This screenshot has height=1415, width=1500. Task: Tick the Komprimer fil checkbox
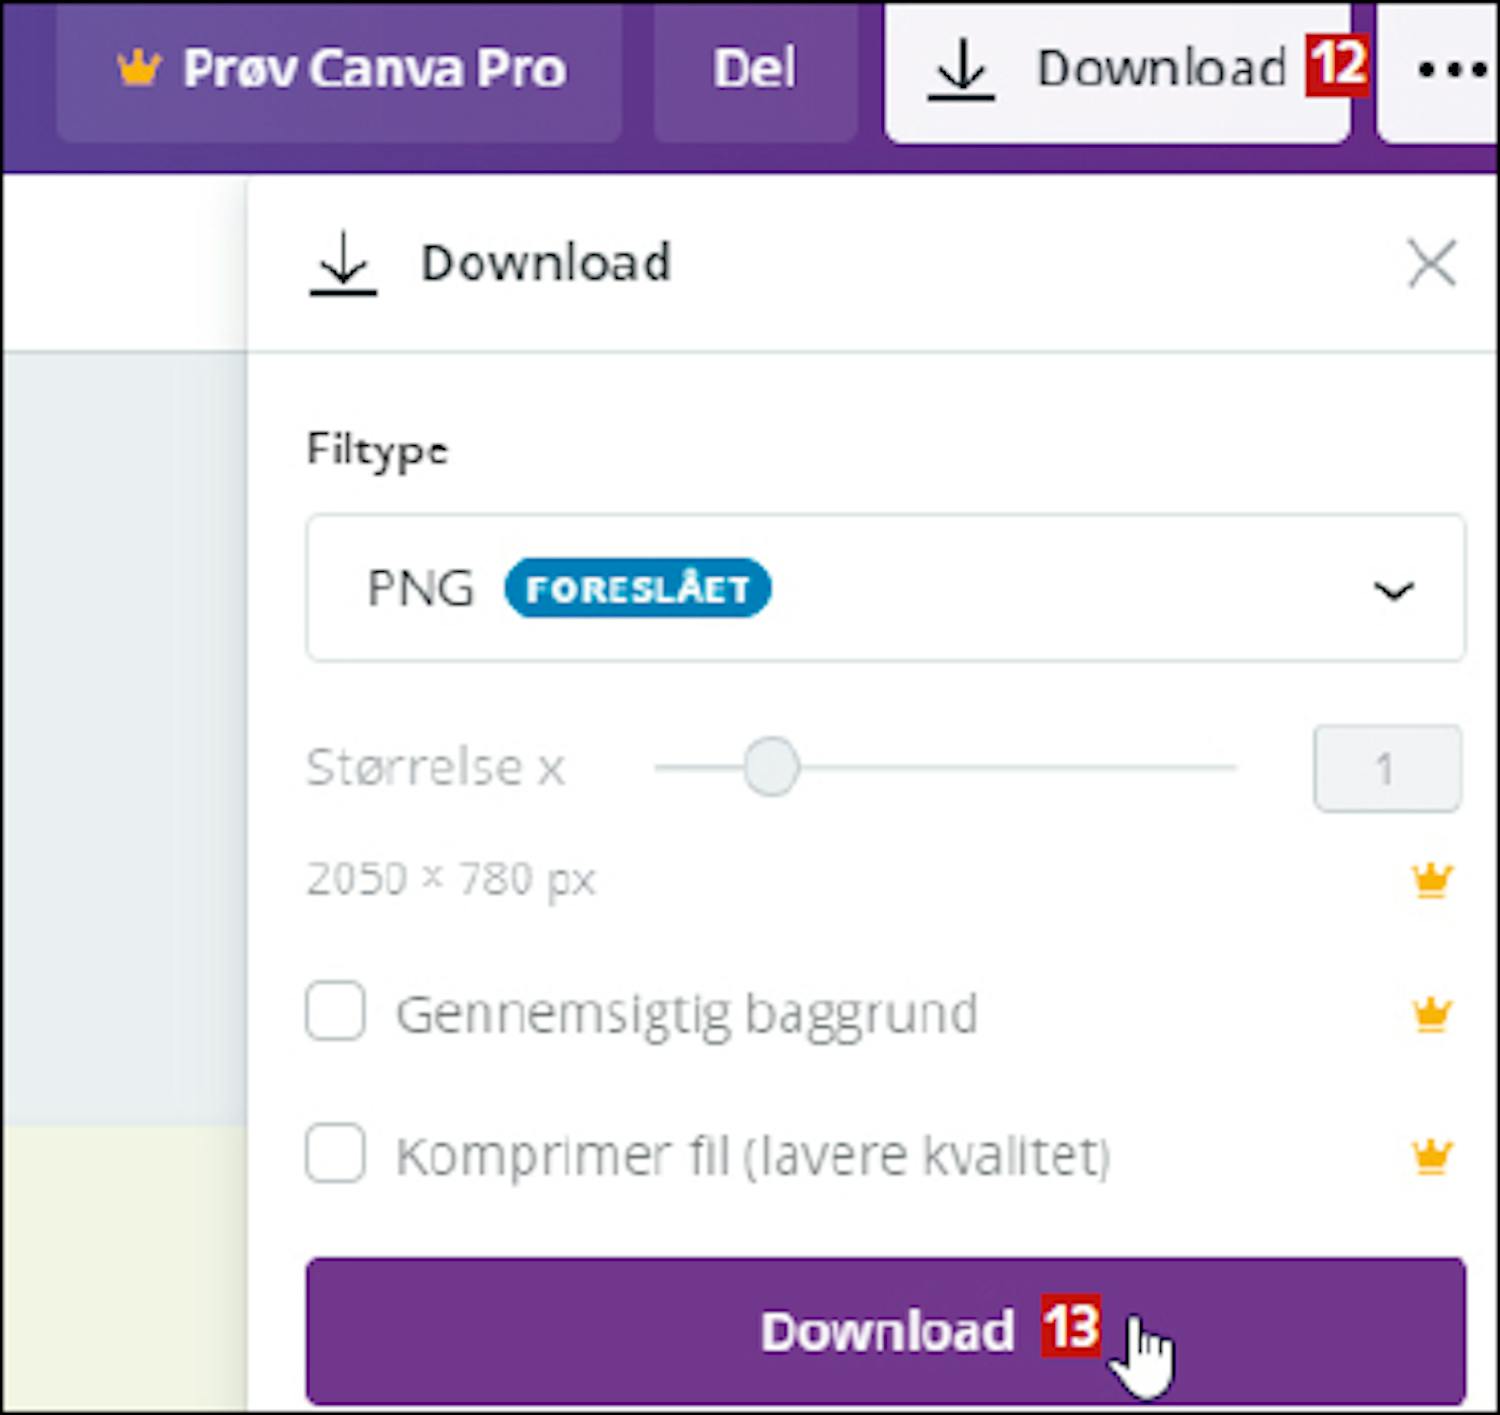pos(335,1154)
